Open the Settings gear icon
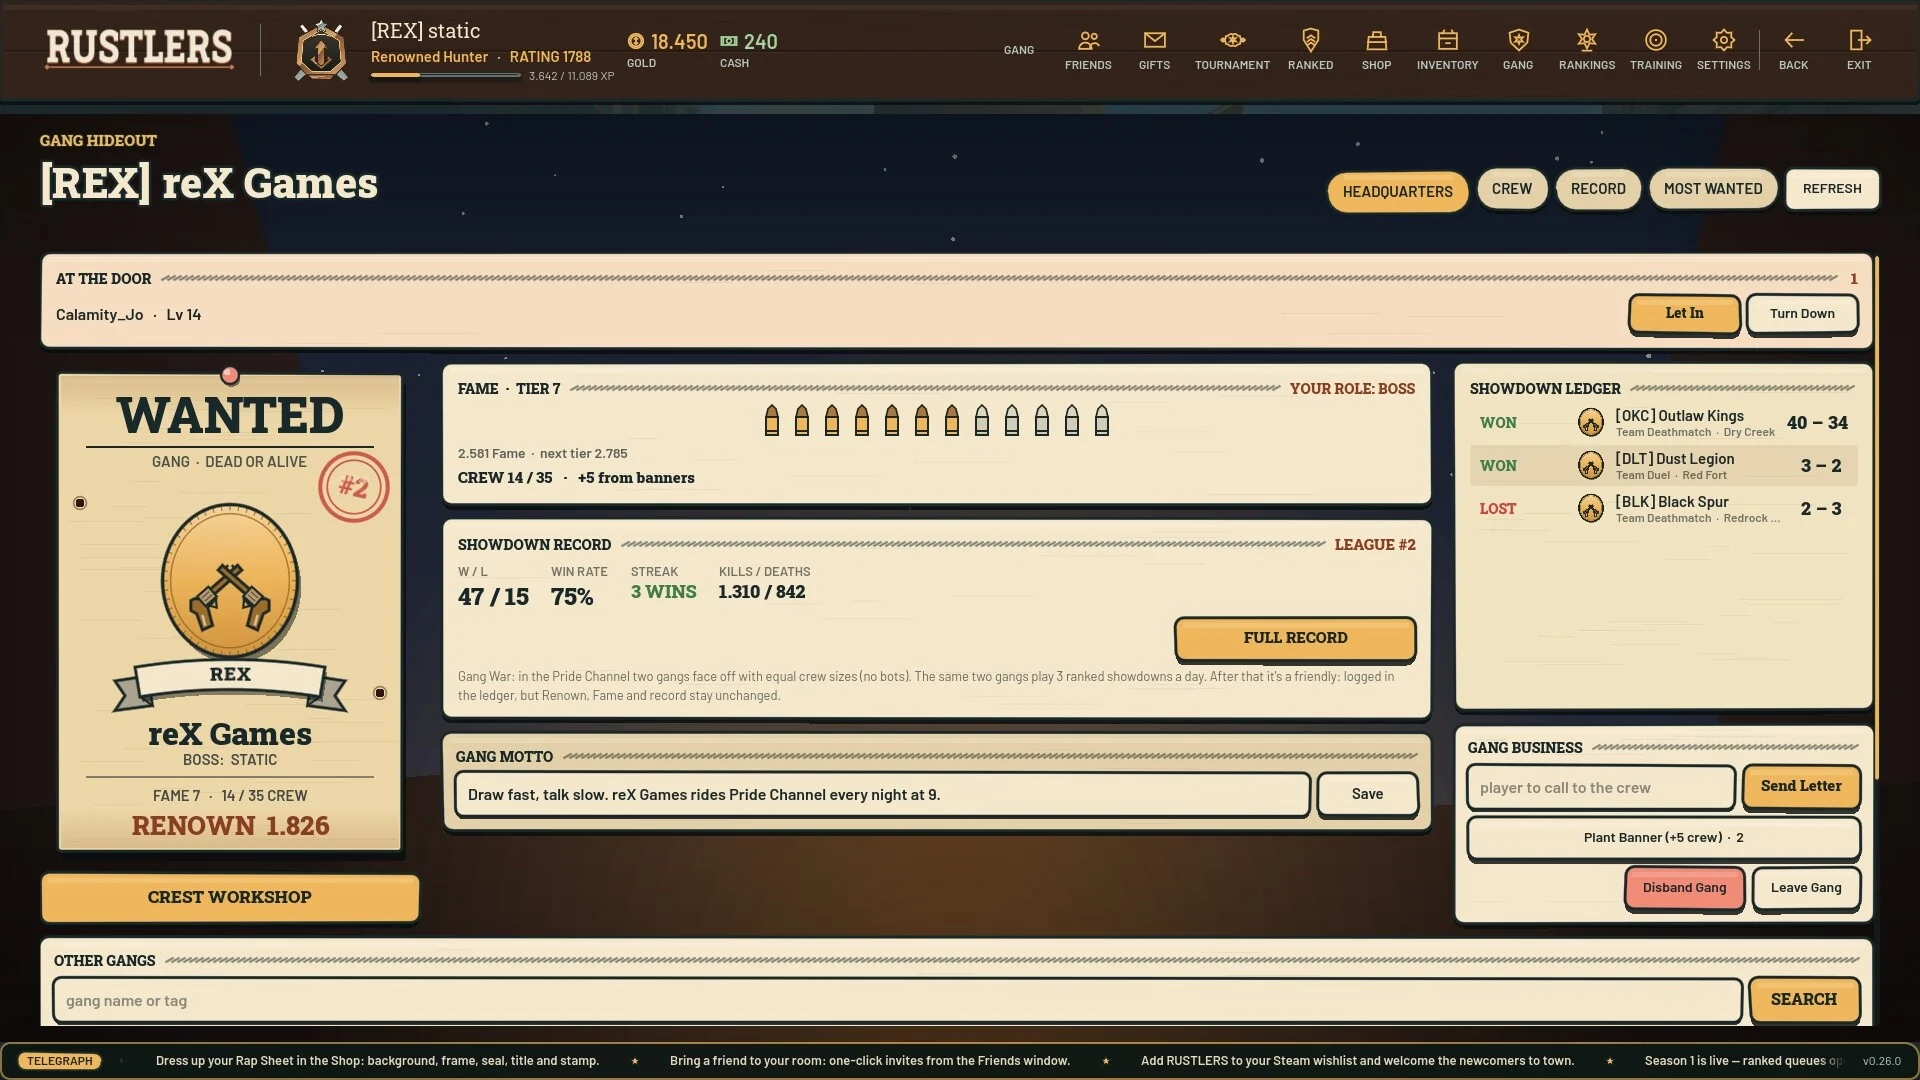This screenshot has height=1080, width=1920. point(1723,41)
